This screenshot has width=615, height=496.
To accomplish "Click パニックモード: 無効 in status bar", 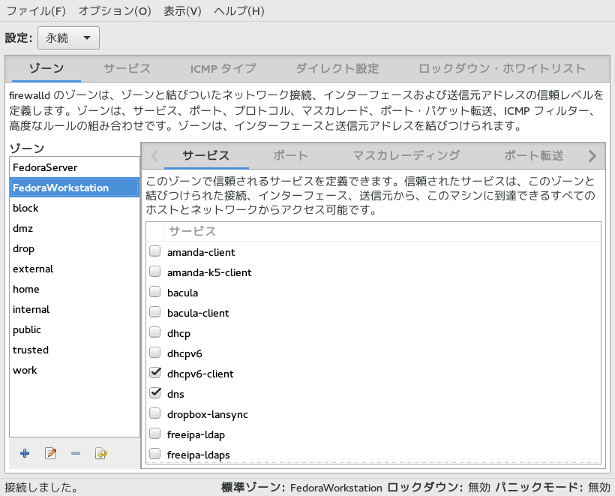I will [x=553, y=487].
